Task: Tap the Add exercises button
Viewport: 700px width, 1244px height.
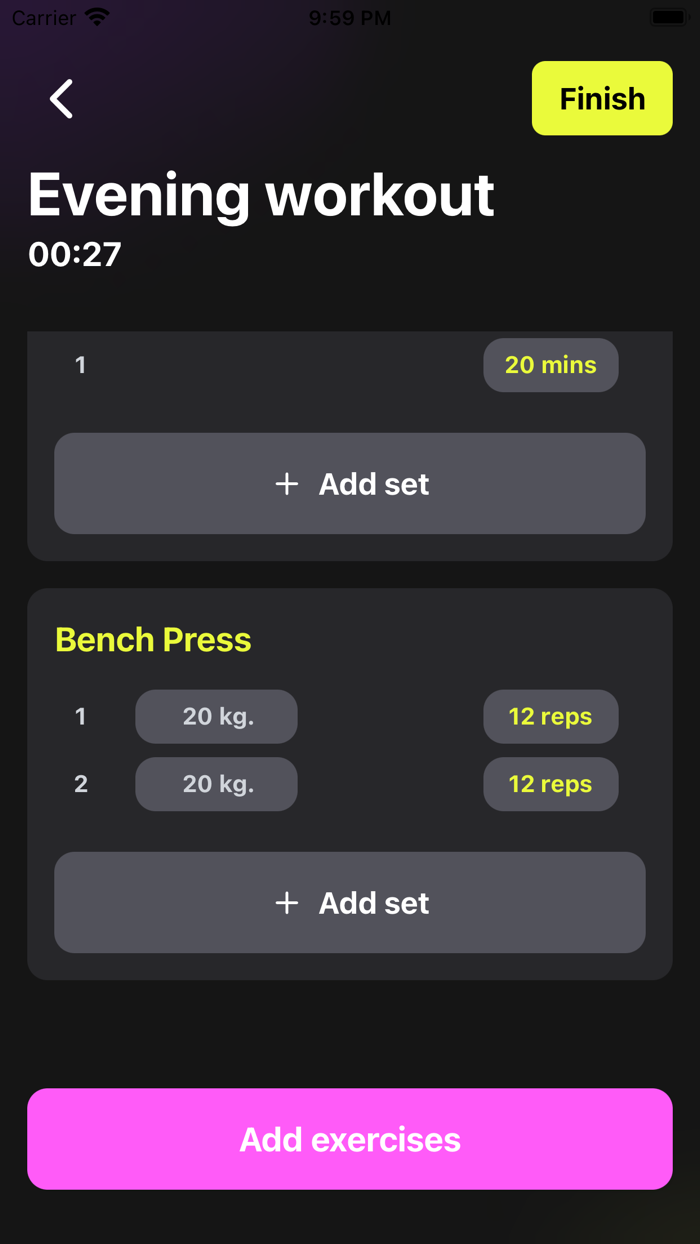Action: 350,1139
